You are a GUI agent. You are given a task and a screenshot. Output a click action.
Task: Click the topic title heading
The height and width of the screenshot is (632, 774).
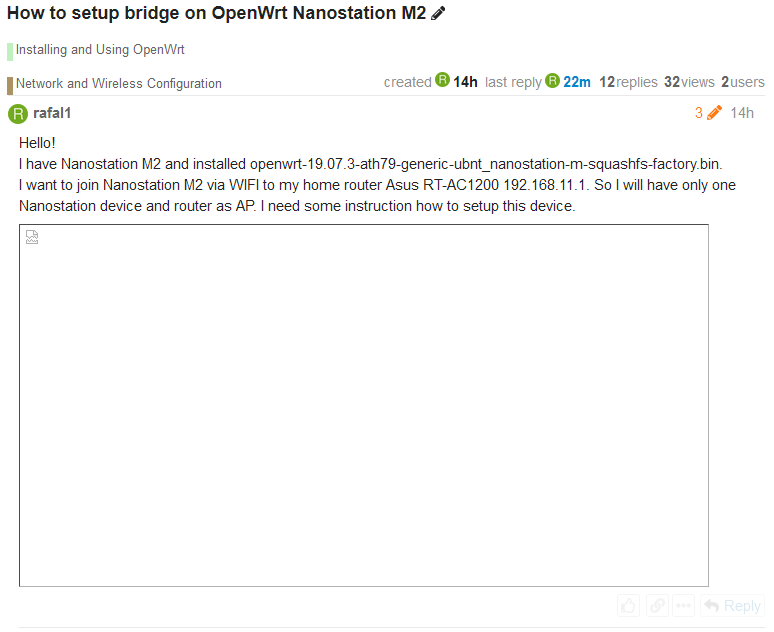pyautogui.click(x=216, y=13)
